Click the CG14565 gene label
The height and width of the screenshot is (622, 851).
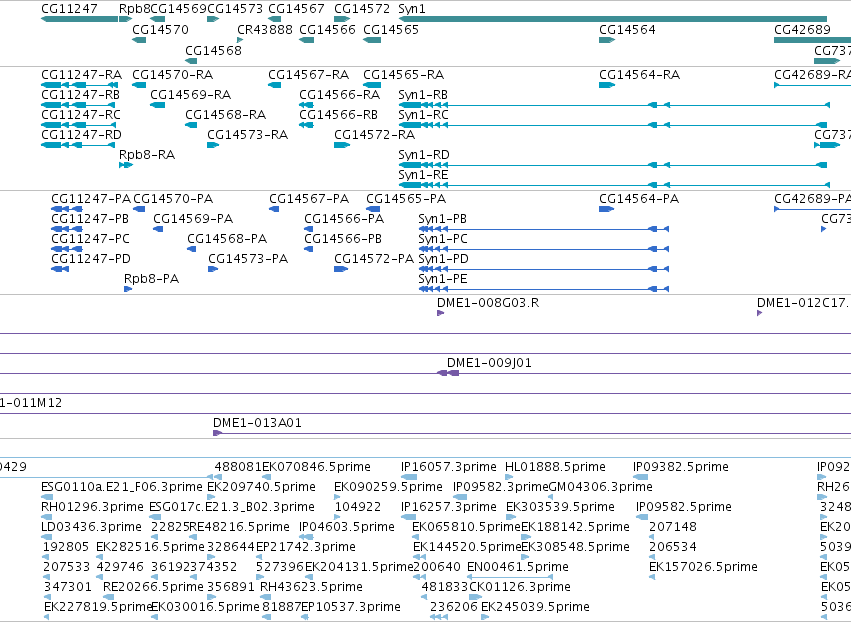[x=391, y=30]
